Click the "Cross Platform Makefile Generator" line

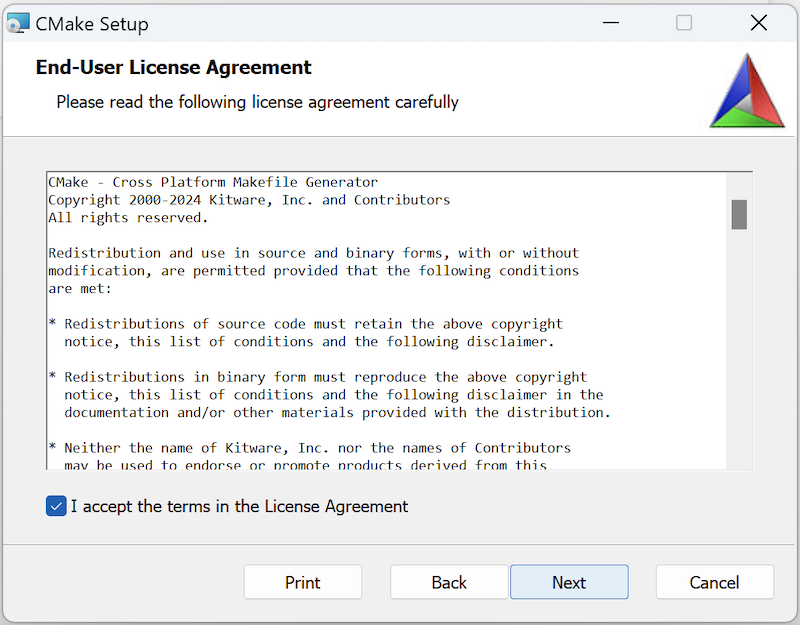(x=213, y=182)
